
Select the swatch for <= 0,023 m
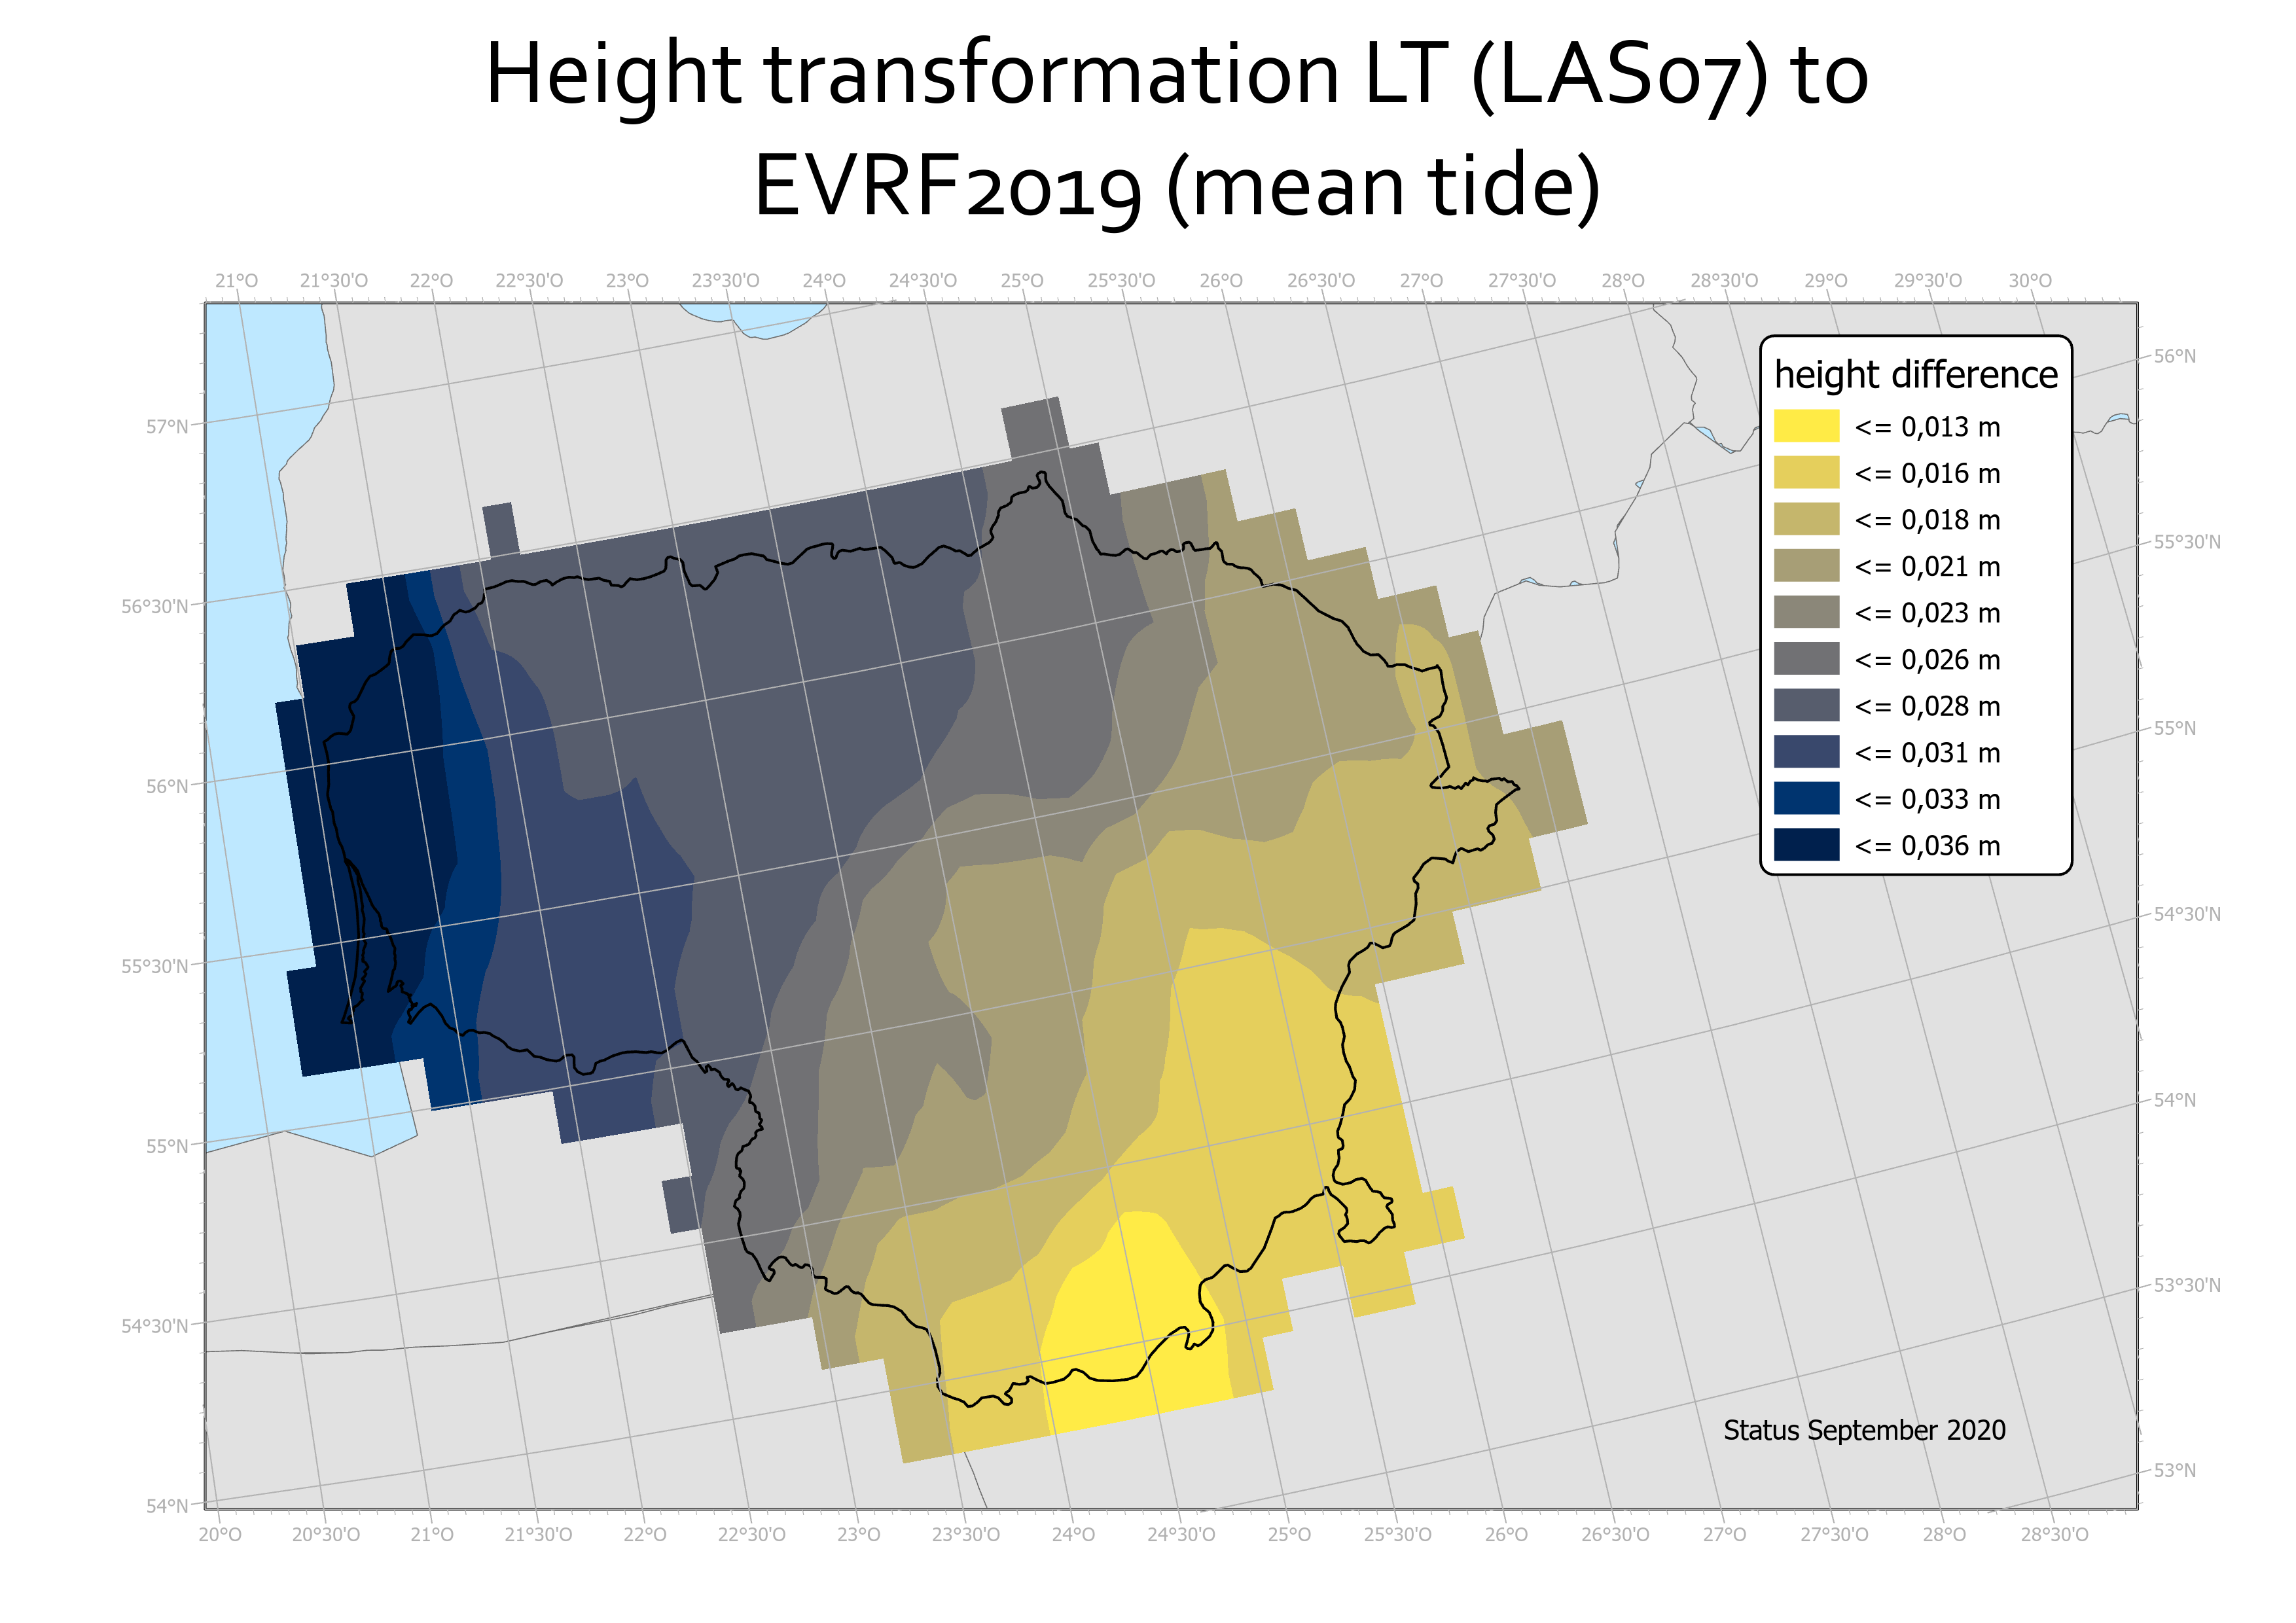coord(1806,612)
